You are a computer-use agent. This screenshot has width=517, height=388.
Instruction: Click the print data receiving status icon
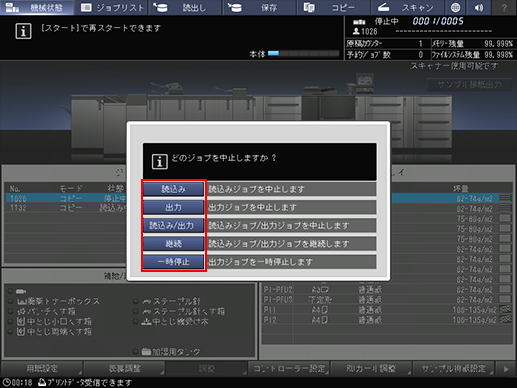click(42, 382)
